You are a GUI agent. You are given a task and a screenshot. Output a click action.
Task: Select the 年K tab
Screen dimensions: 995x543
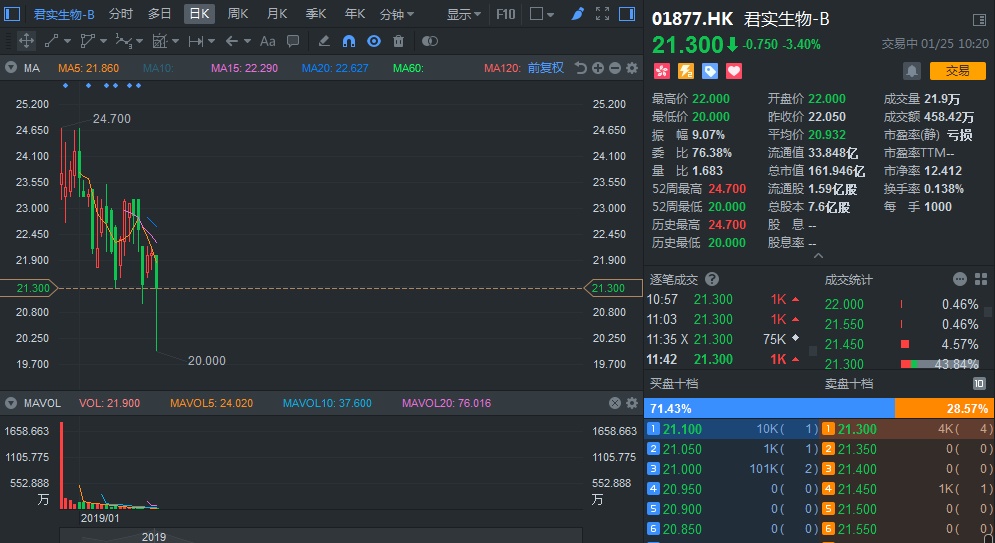click(x=355, y=13)
